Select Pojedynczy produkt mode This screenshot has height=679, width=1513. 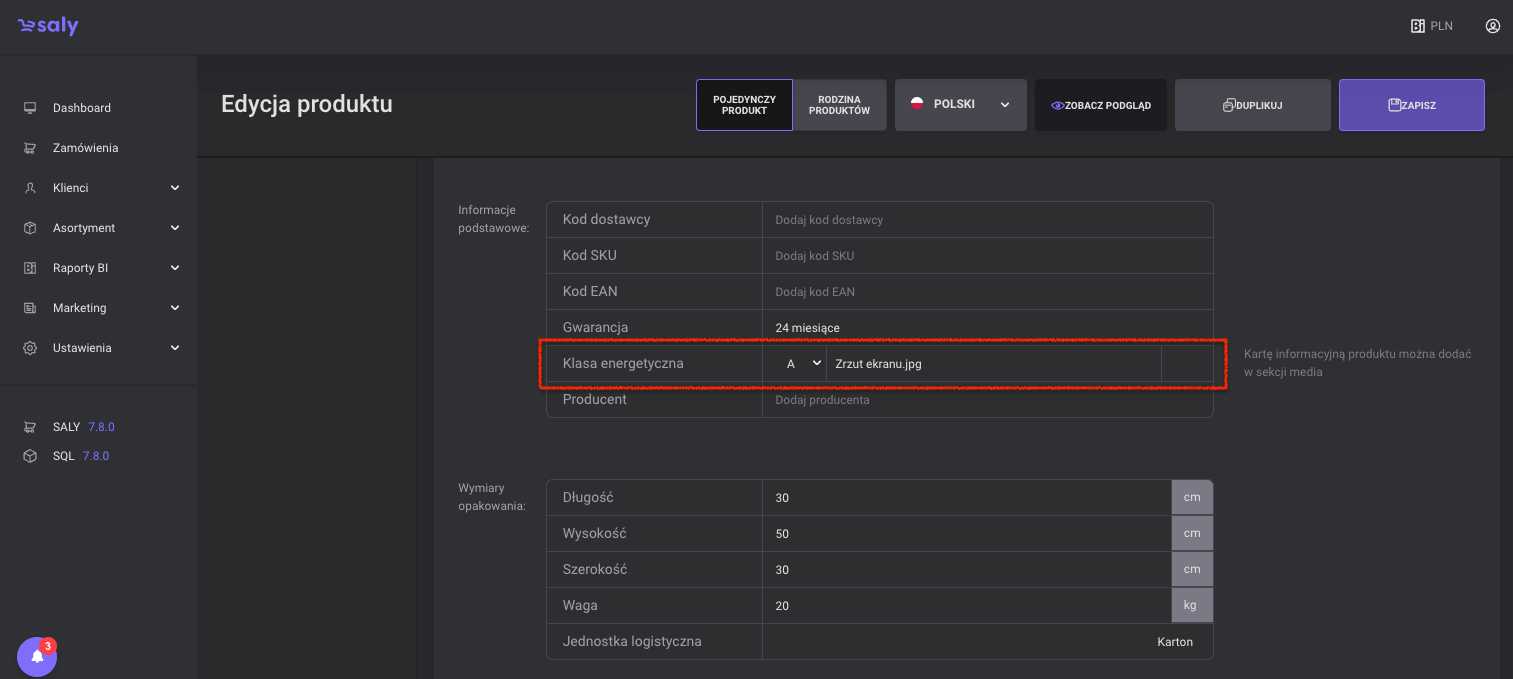tap(744, 105)
